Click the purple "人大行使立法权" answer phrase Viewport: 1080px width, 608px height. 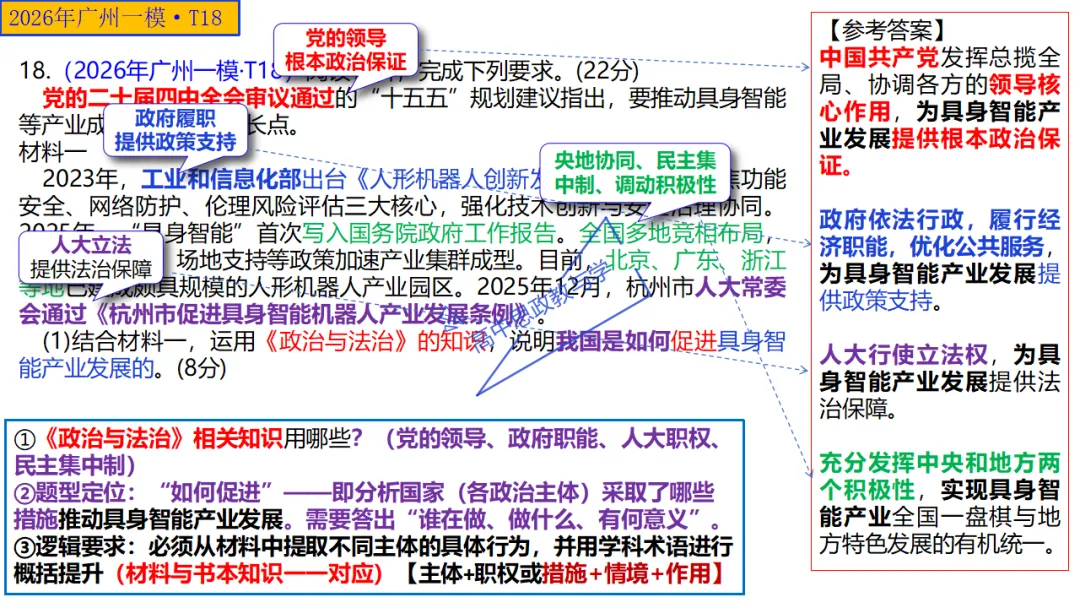pyautogui.click(x=903, y=355)
